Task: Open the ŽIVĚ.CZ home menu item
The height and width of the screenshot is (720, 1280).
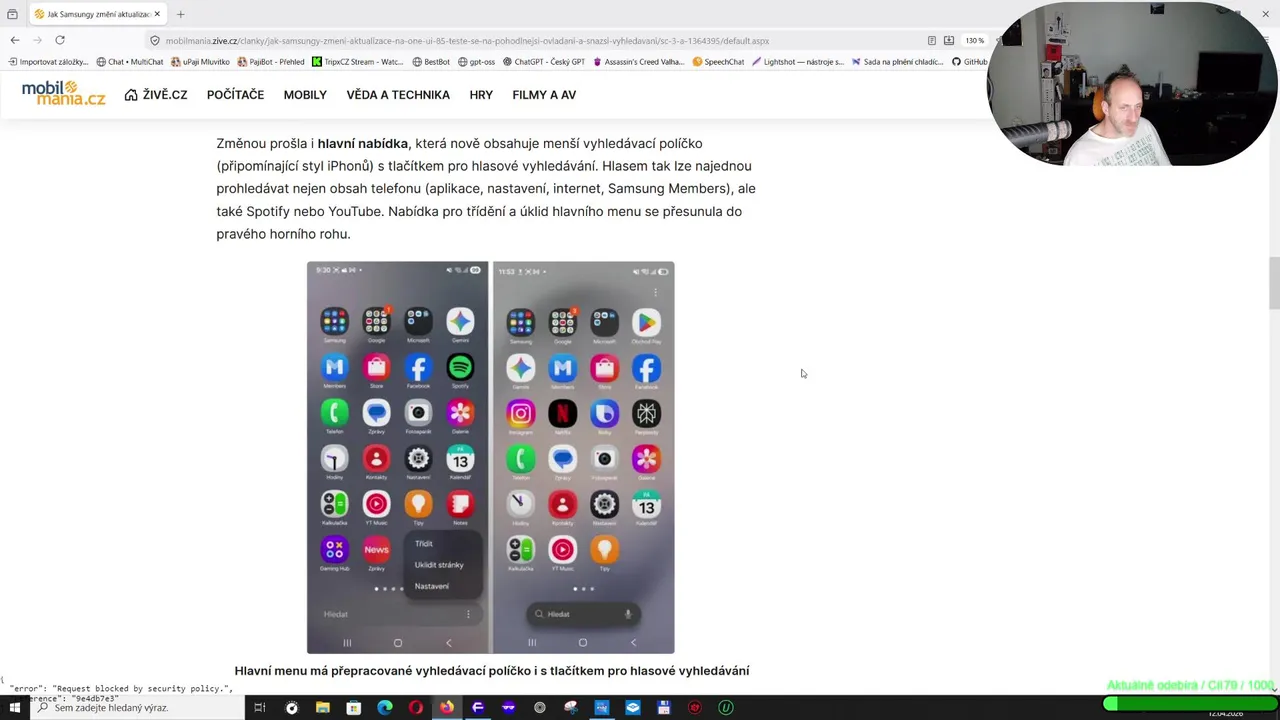Action: [156, 95]
